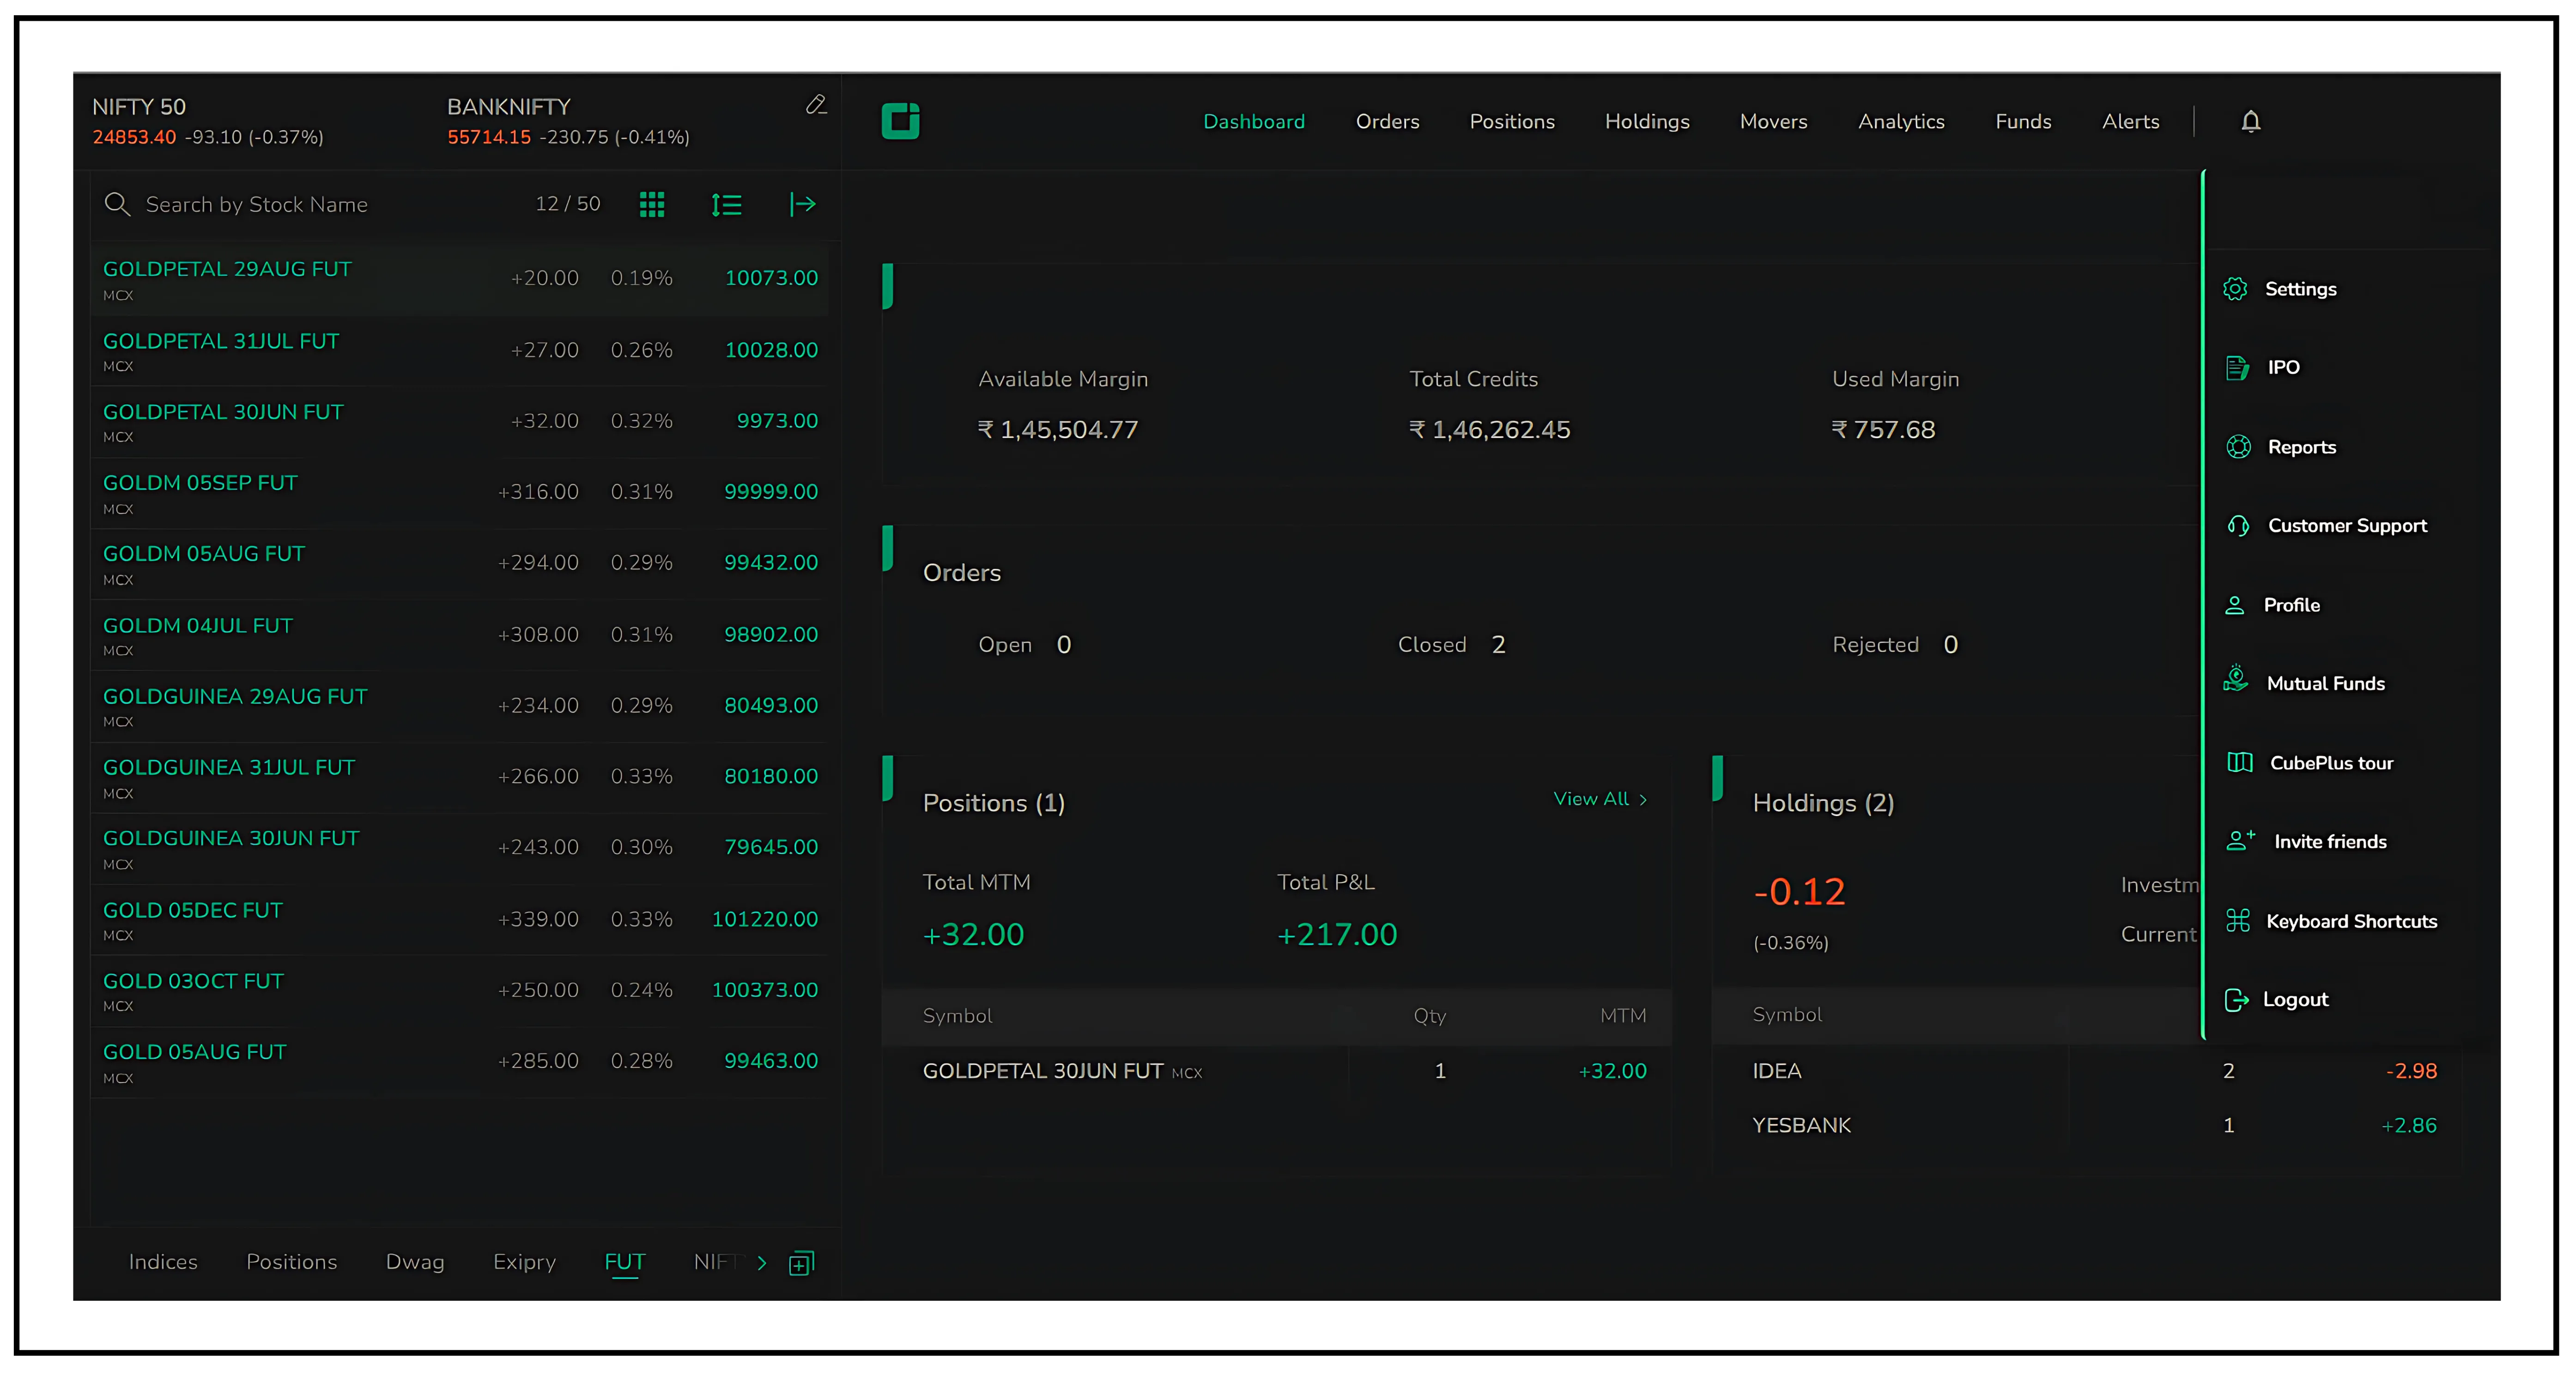Viewport: 2576px width, 1376px height.
Task: Select GOLD 03OCT FUT row
Action: [459, 992]
